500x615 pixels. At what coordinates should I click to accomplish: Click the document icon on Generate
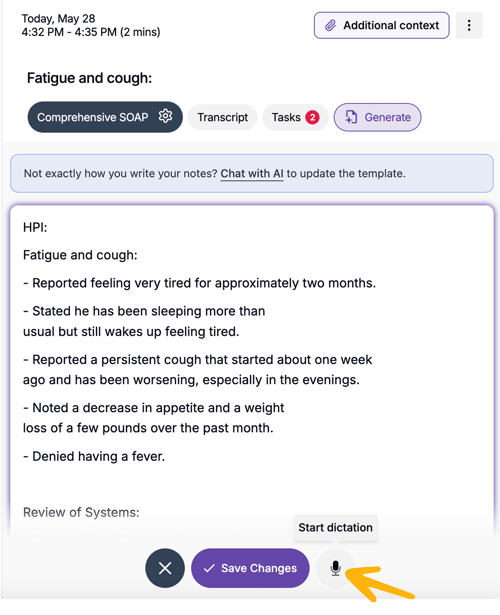(351, 117)
